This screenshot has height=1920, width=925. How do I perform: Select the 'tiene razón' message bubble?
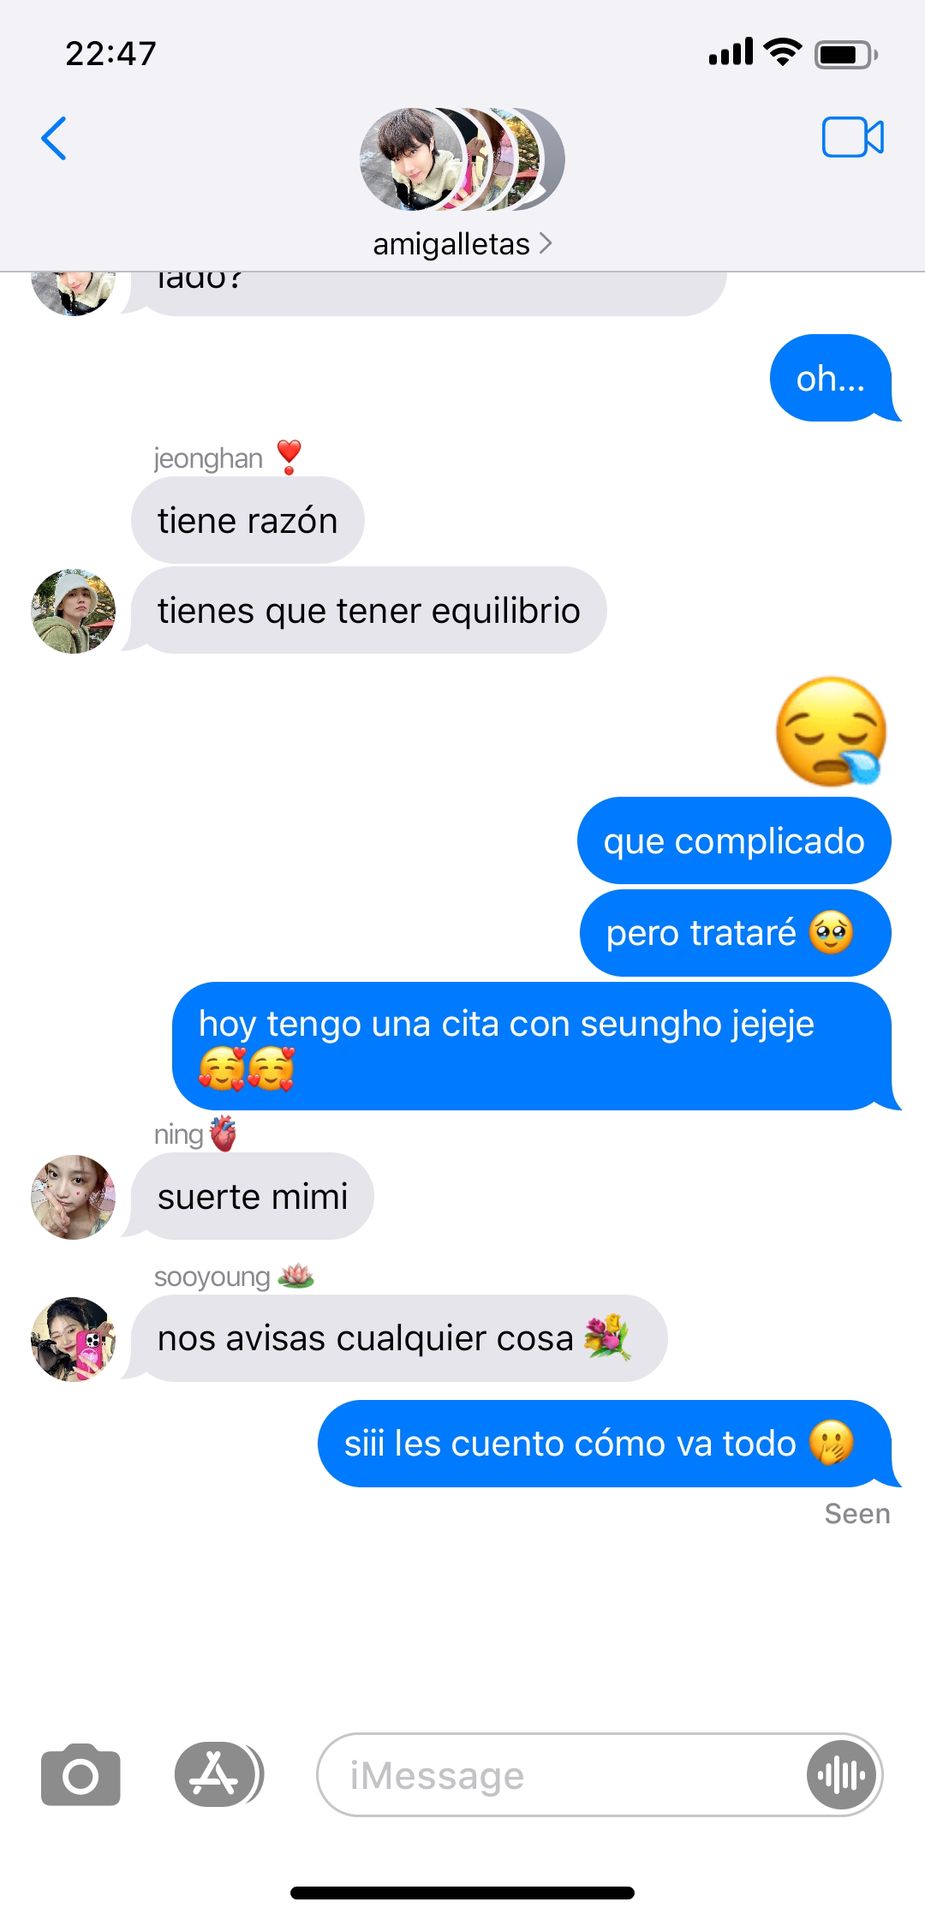point(248,520)
